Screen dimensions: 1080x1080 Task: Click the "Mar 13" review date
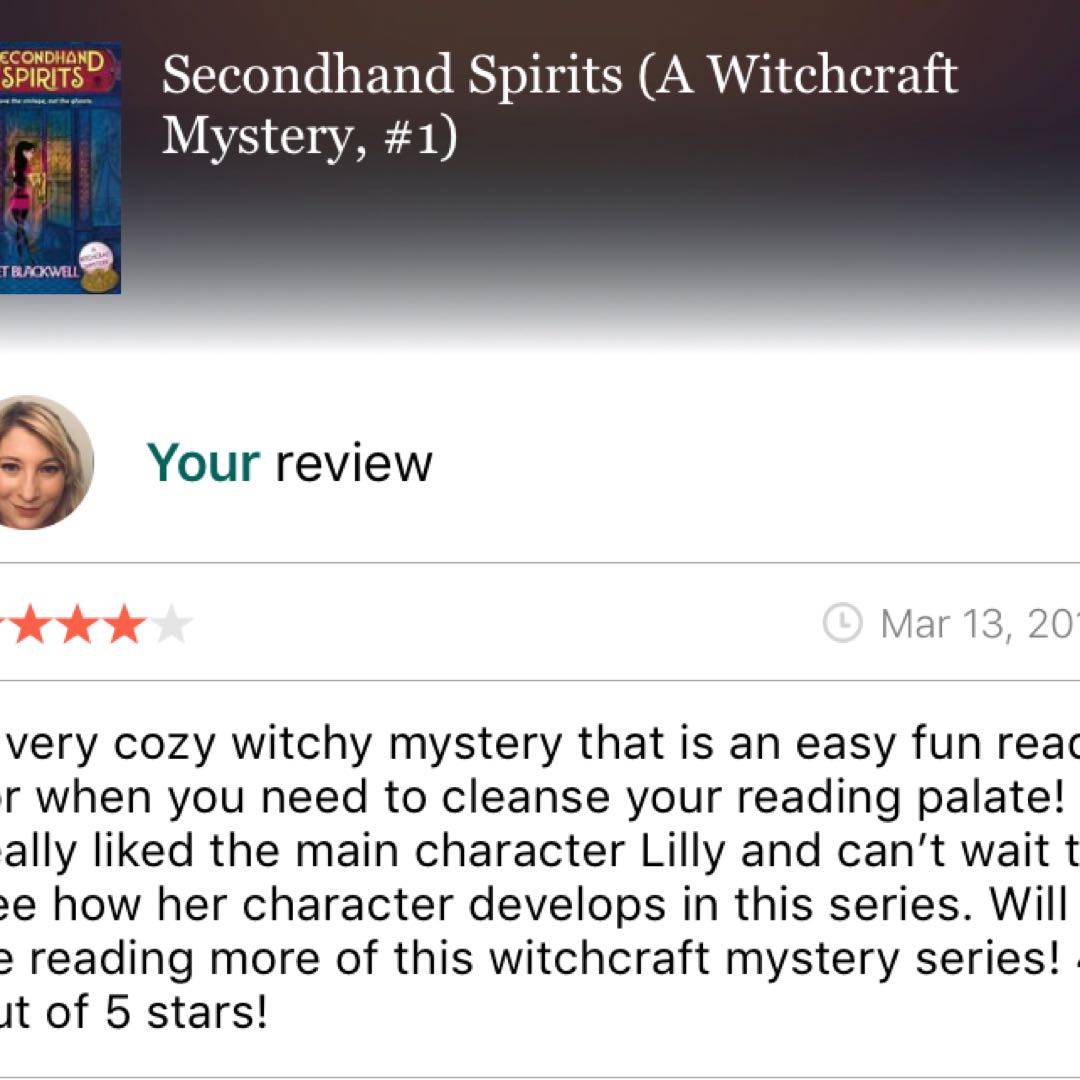[x=944, y=624]
